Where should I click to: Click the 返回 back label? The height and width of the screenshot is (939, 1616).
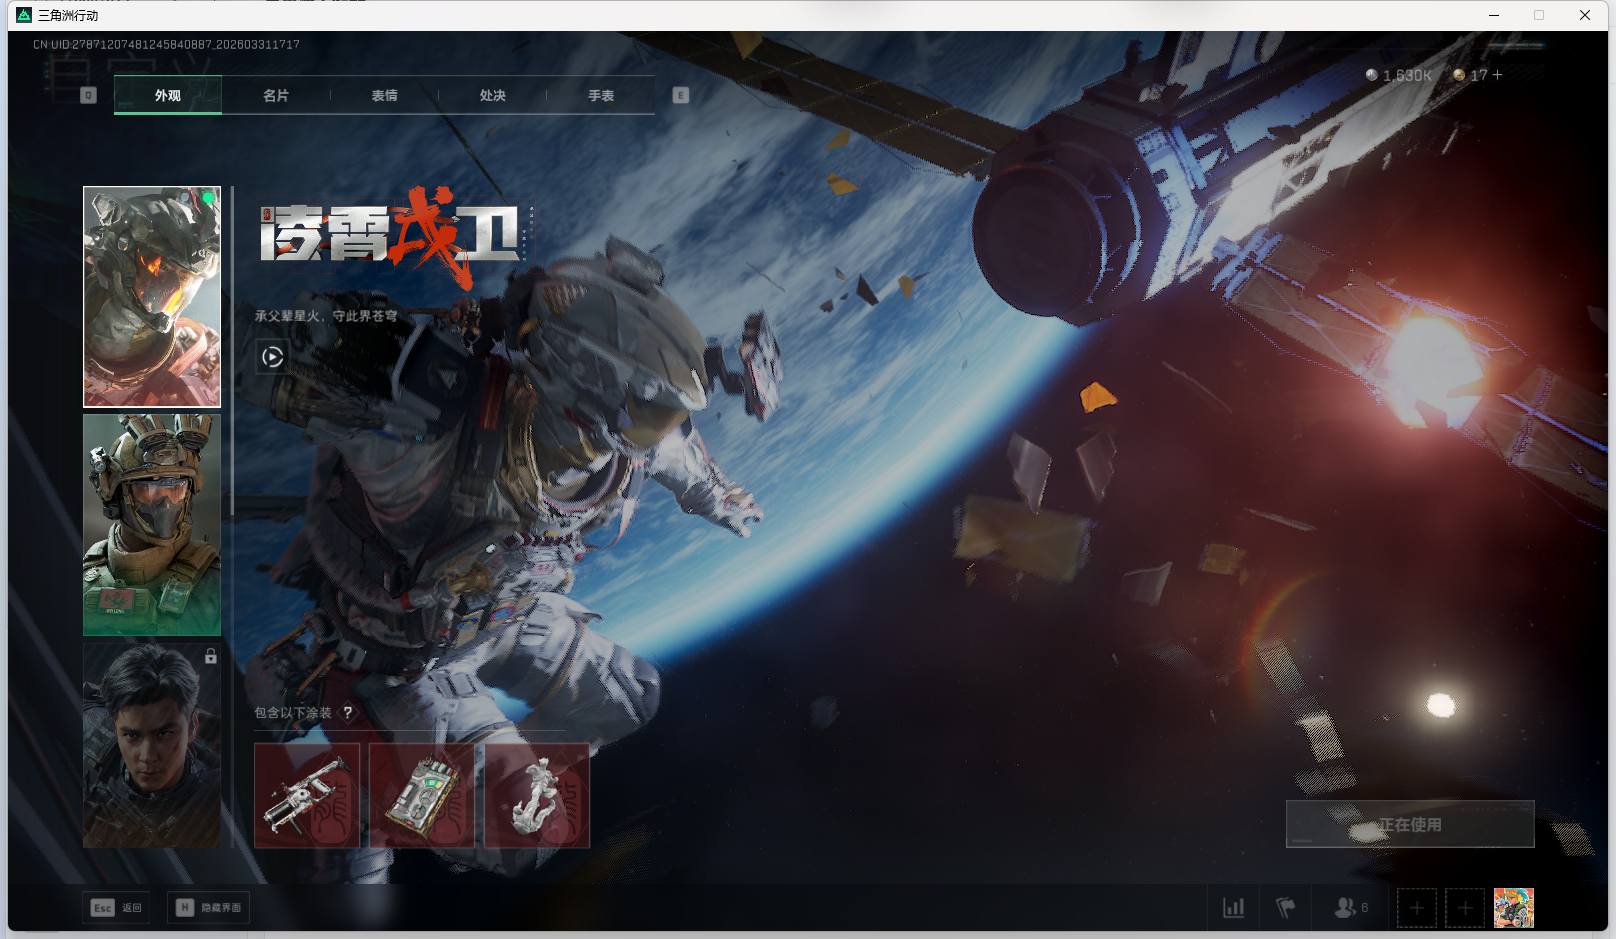pos(132,908)
